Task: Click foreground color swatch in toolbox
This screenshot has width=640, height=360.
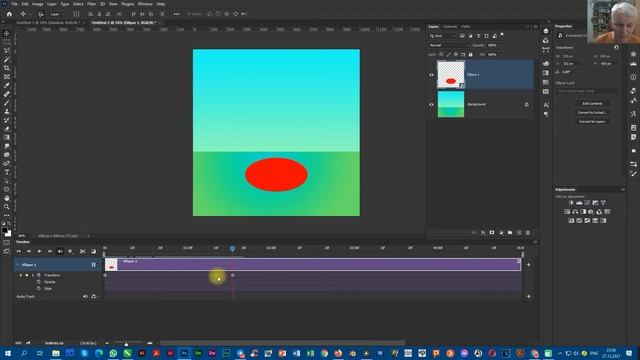Action: point(4,230)
